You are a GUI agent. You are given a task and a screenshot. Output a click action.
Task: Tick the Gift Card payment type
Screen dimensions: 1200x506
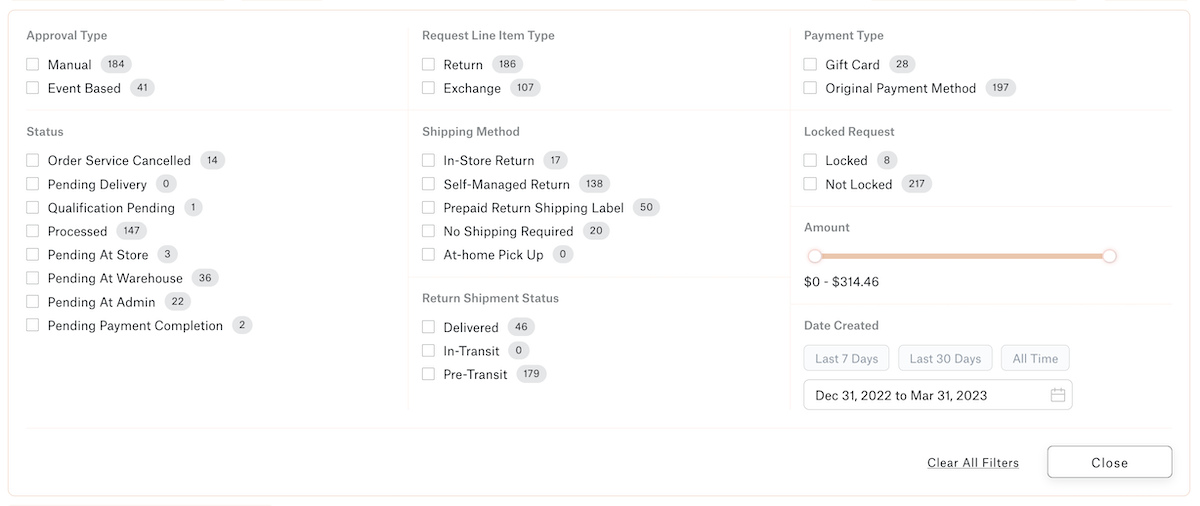(x=811, y=64)
